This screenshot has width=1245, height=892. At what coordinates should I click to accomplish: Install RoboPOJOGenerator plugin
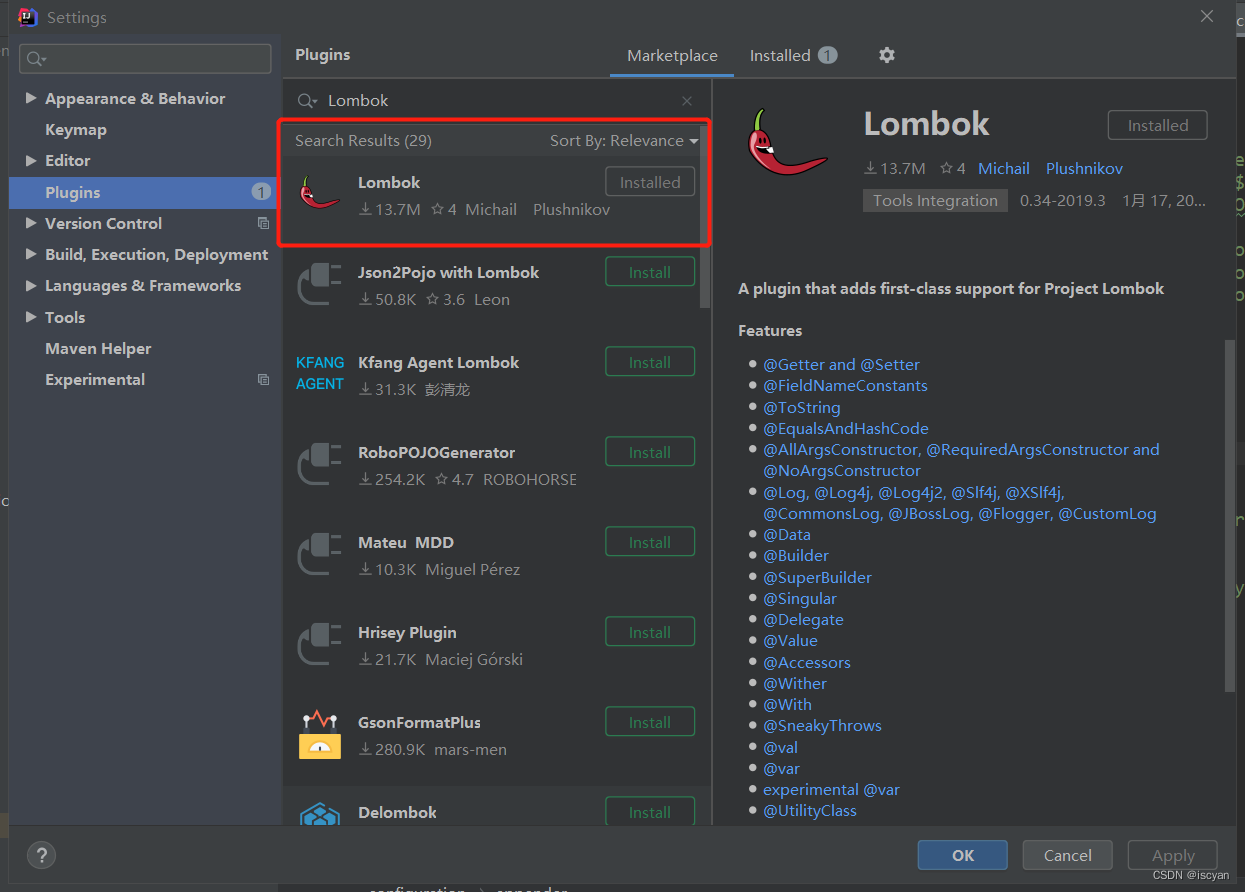point(650,452)
